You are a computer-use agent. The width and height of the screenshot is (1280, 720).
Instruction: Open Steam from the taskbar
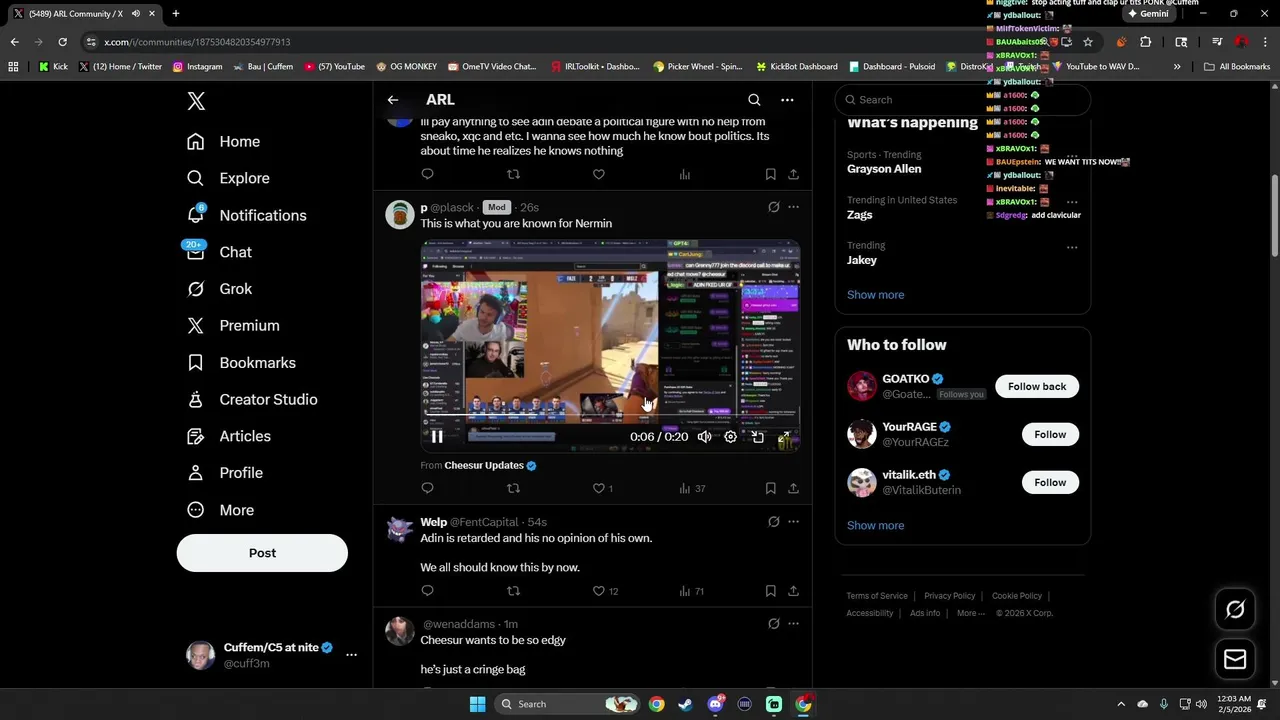[x=685, y=704]
